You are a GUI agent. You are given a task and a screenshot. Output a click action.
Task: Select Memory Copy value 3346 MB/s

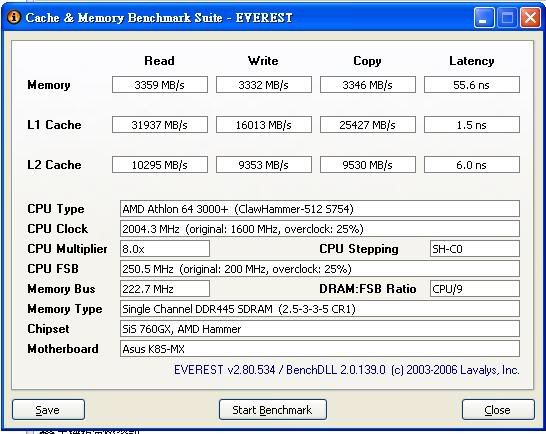coord(368,85)
